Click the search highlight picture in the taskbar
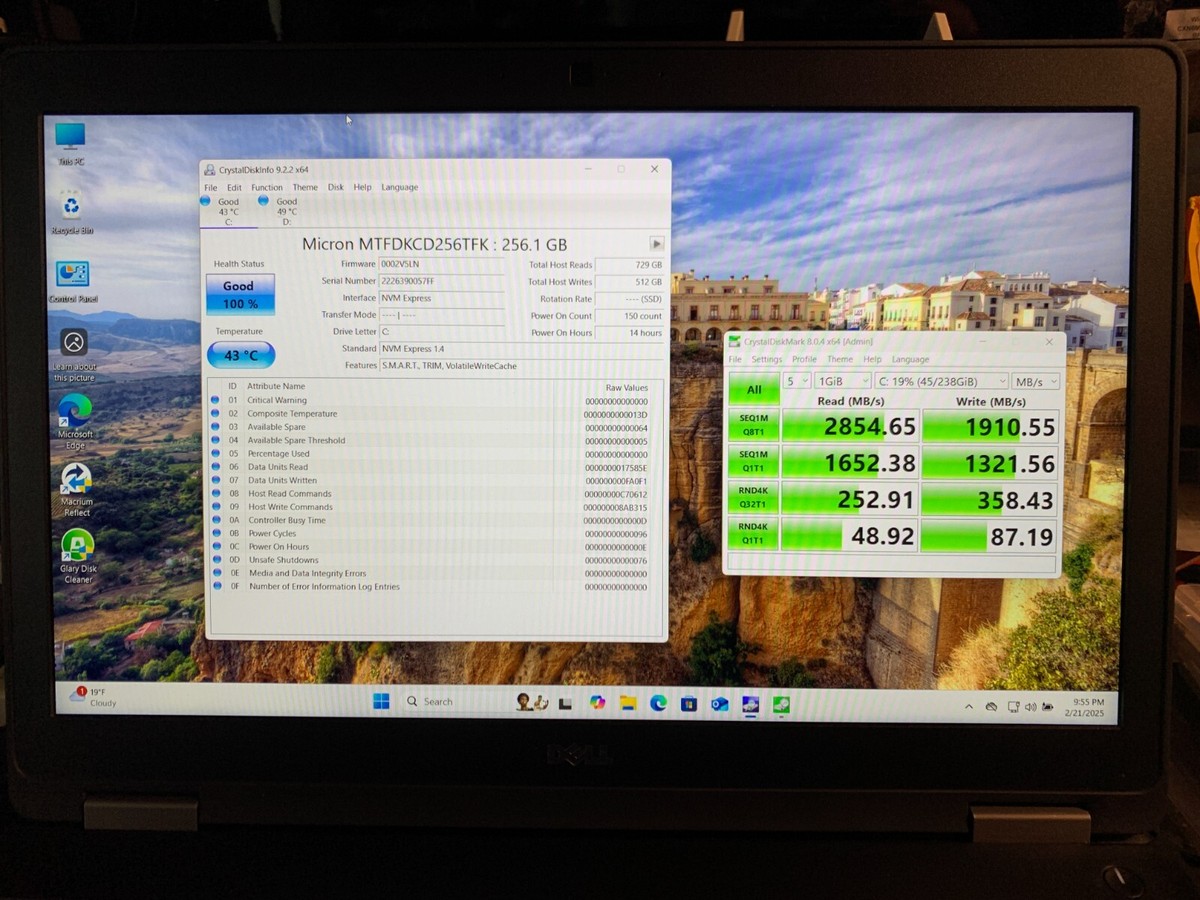The height and width of the screenshot is (900, 1200). tap(532, 701)
